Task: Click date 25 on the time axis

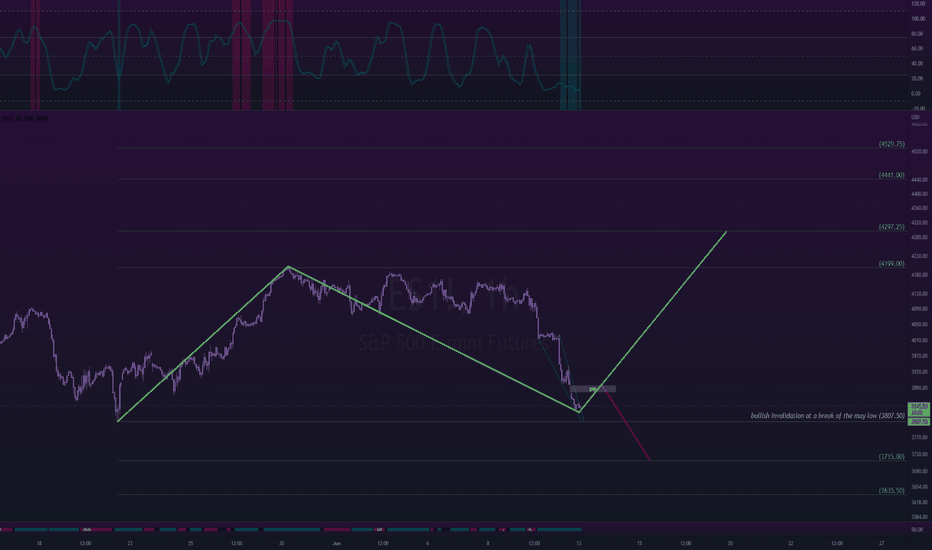Action: tap(190, 543)
